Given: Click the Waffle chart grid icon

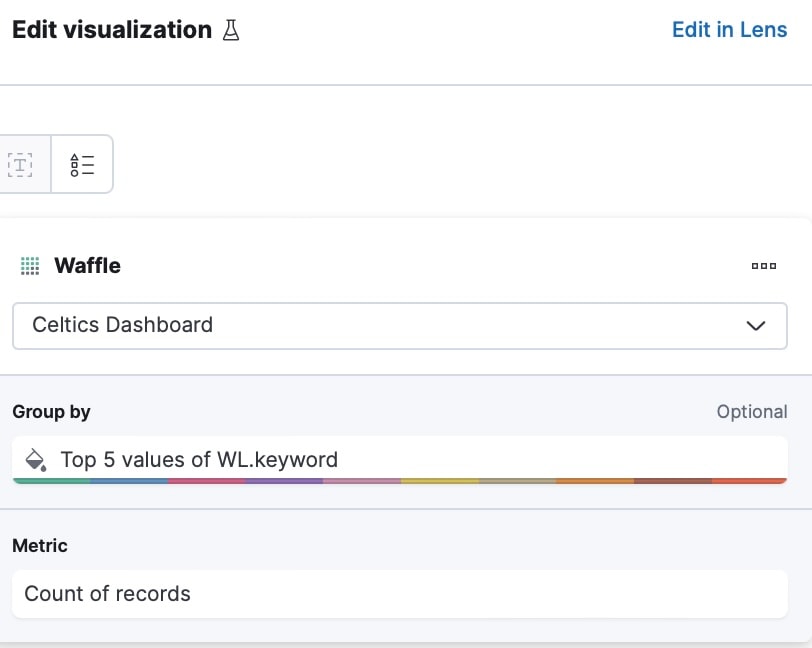Looking at the screenshot, I should pyautogui.click(x=30, y=266).
